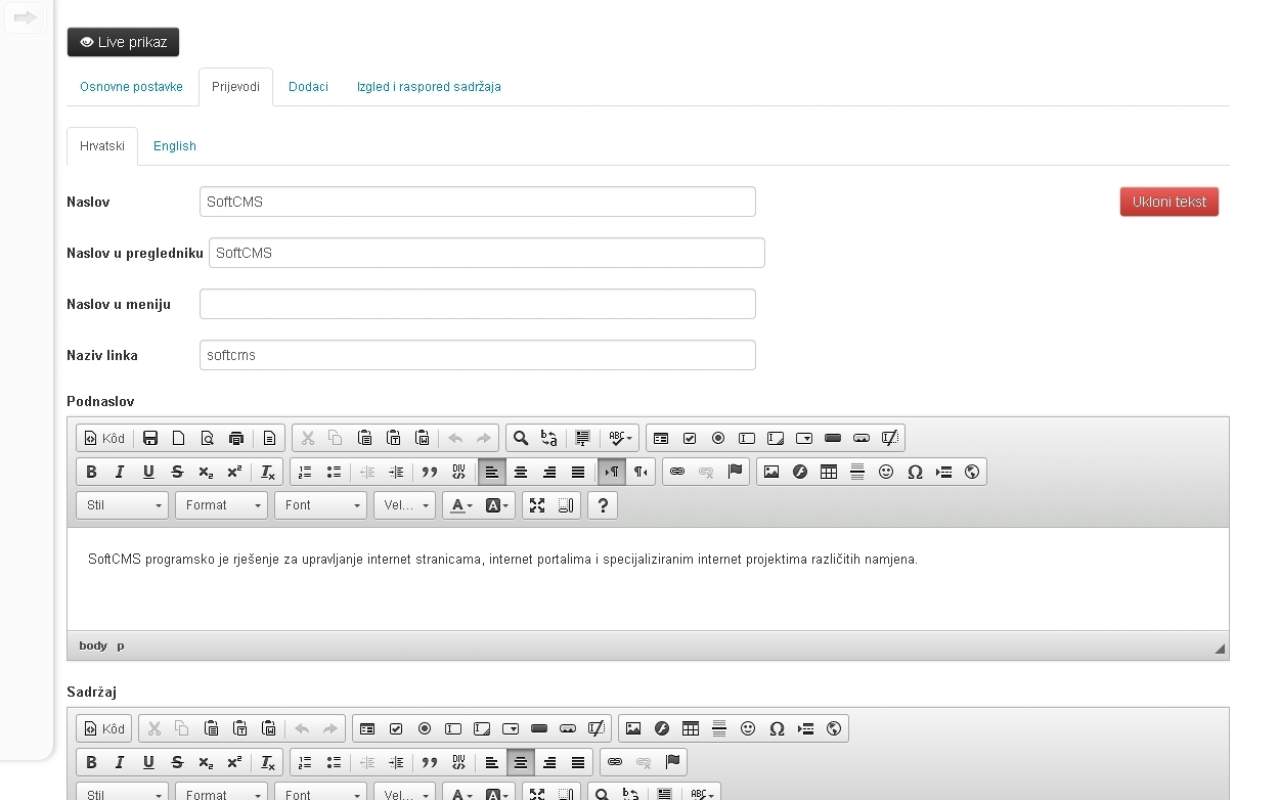Open Font dropdown in Podnaslov editor
Image resolution: width=1280 pixels, height=800 pixels.
pos(320,505)
